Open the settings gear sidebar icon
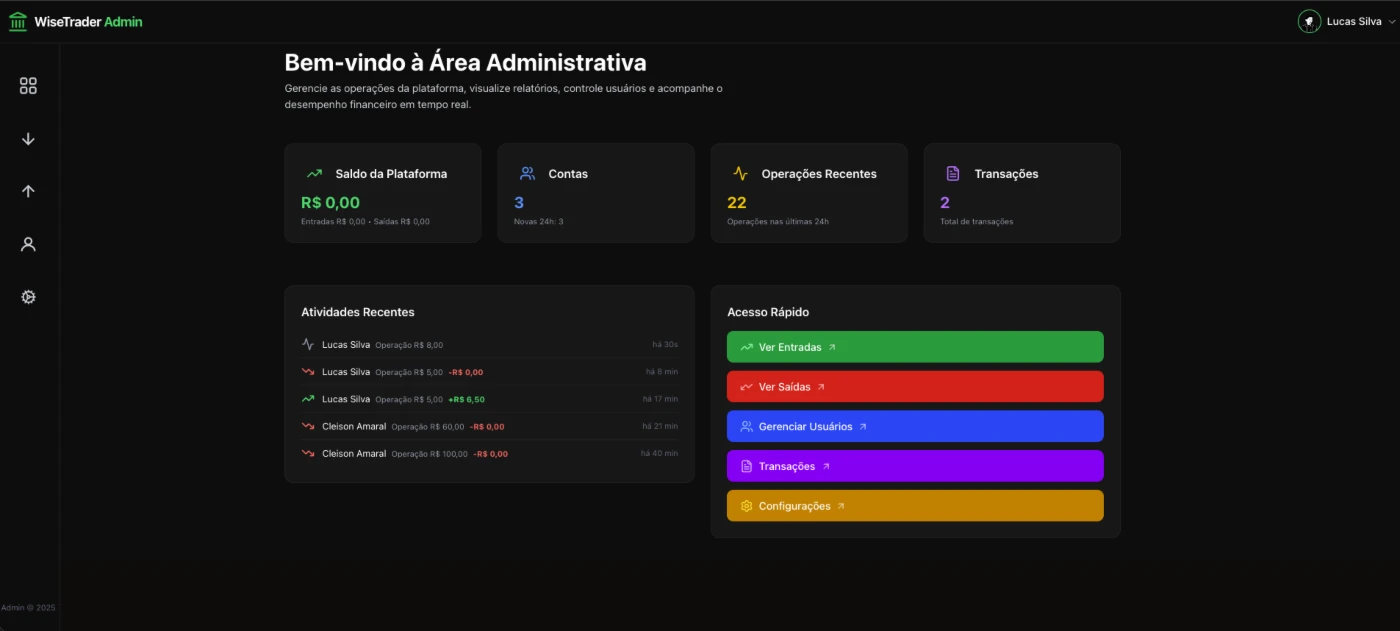 (x=28, y=297)
